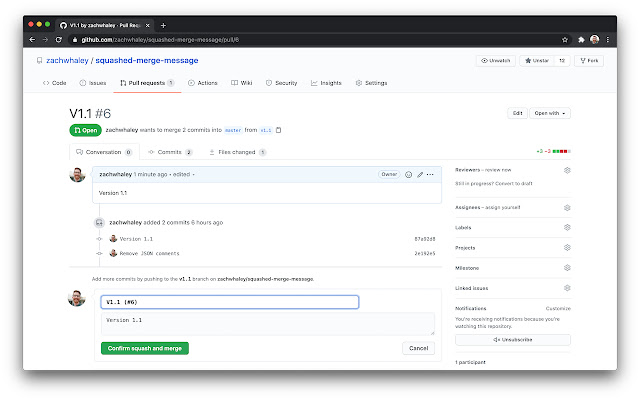
Task: Switch to the Issues tab
Action: pyautogui.click(x=93, y=83)
